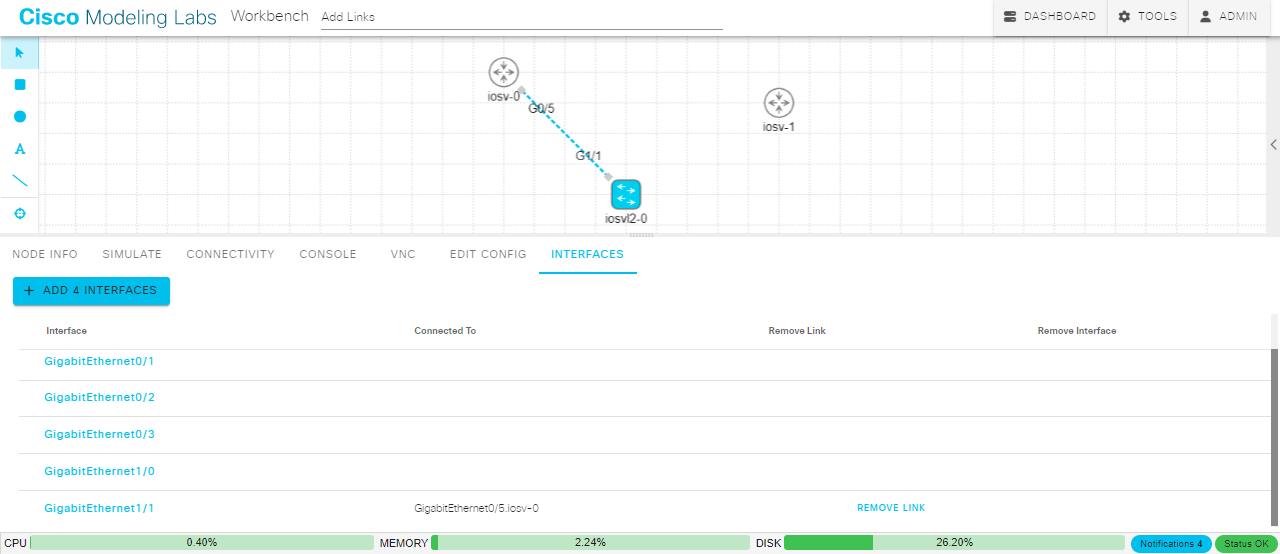Click Add 4 Interfaces button
1280x554 pixels.
click(x=91, y=291)
